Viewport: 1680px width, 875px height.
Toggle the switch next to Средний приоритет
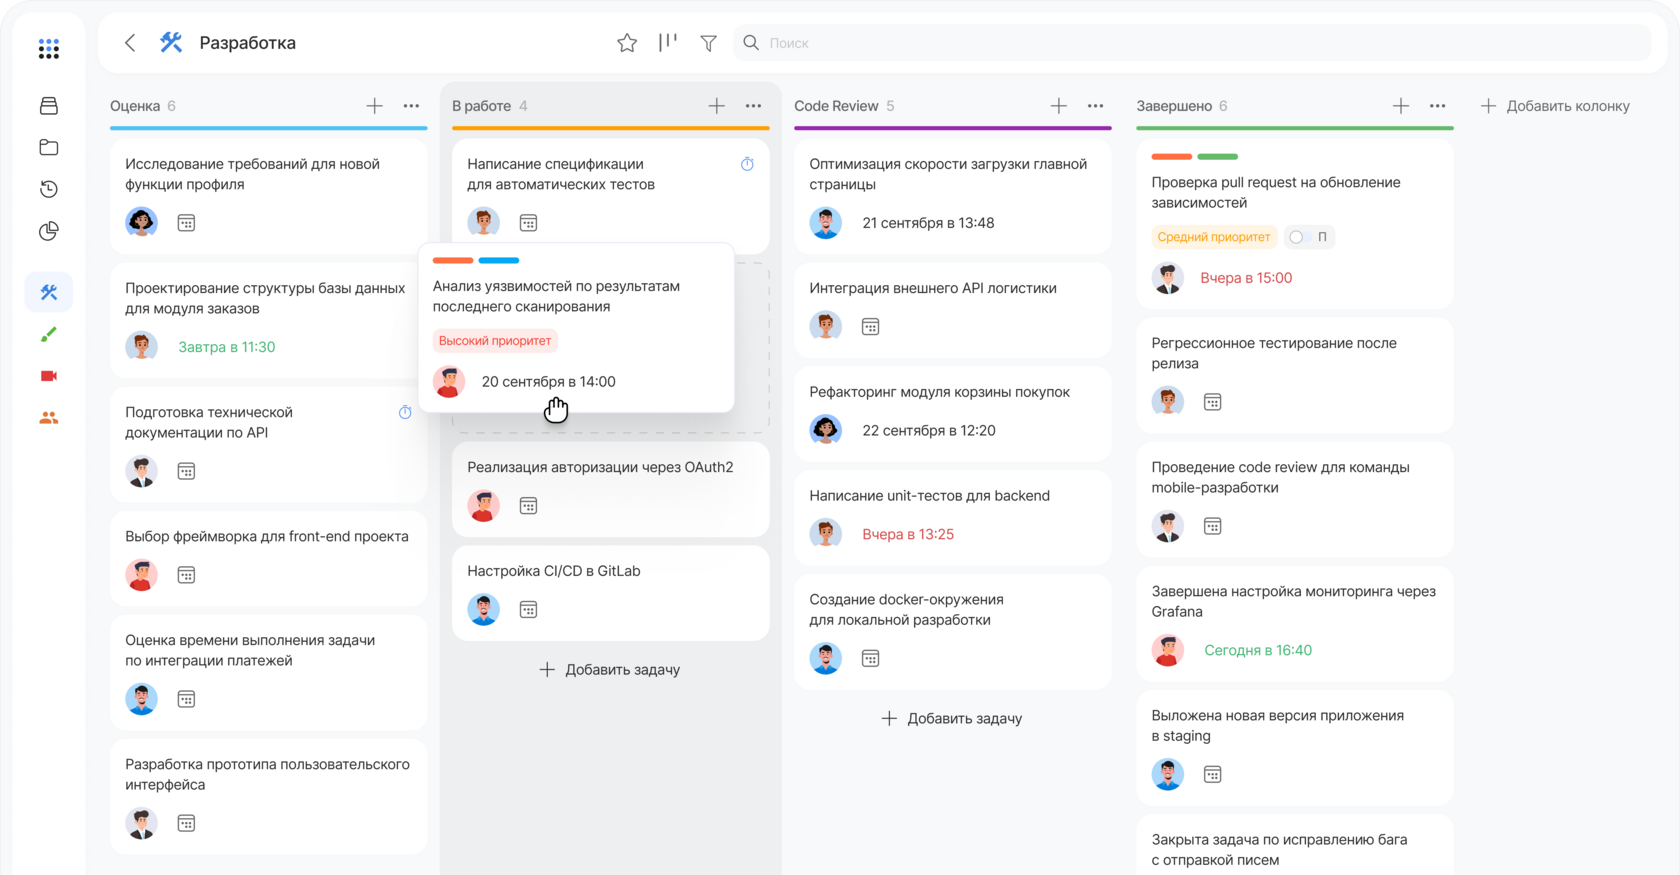click(1298, 237)
